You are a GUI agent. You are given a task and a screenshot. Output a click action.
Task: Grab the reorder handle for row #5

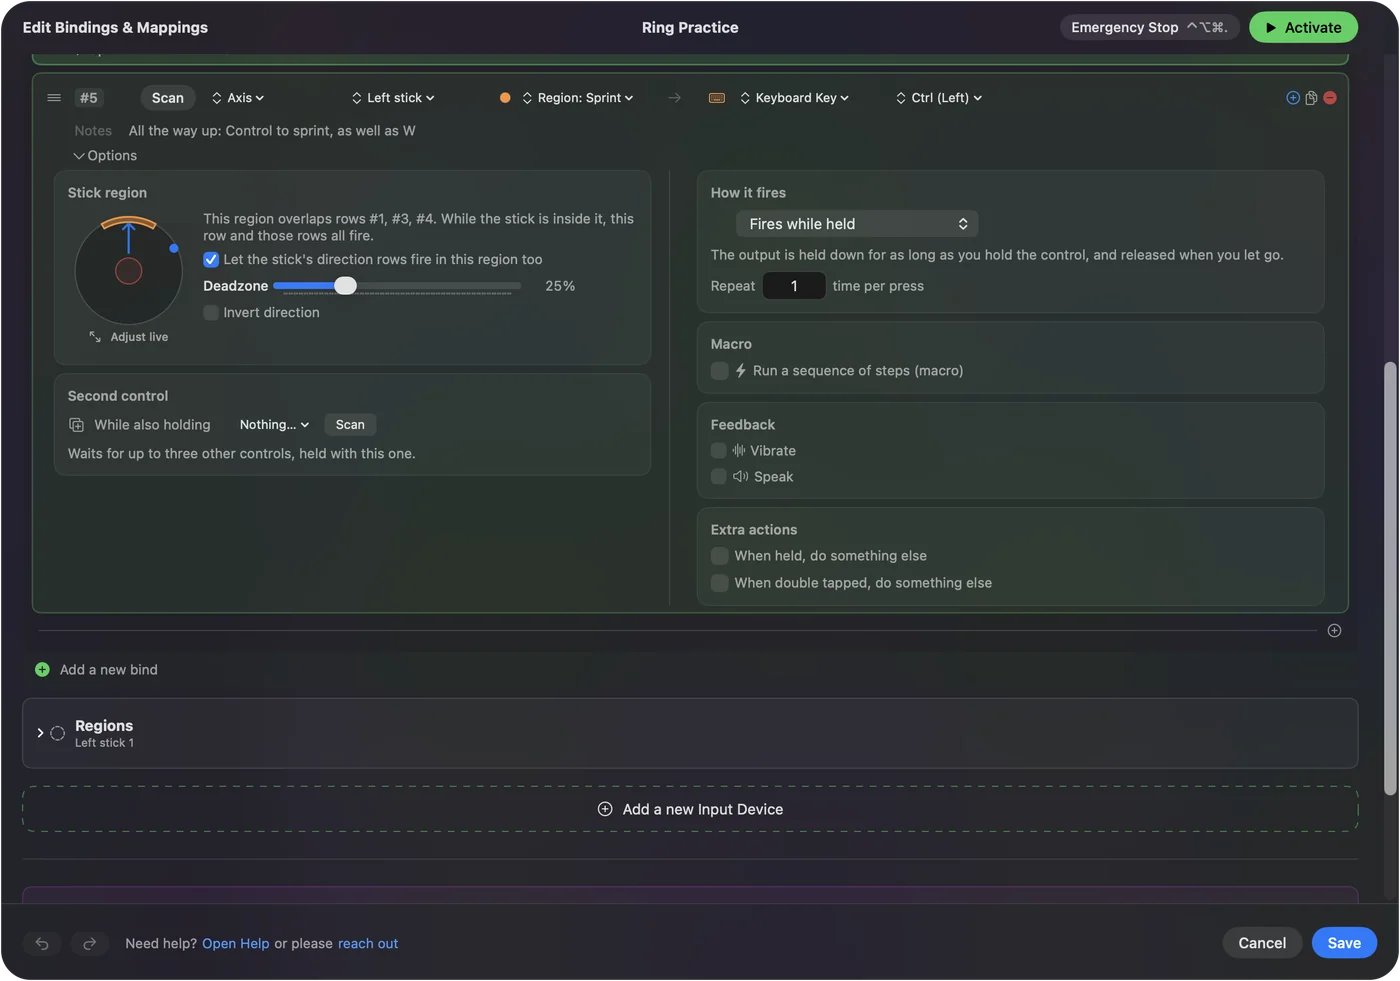54,98
